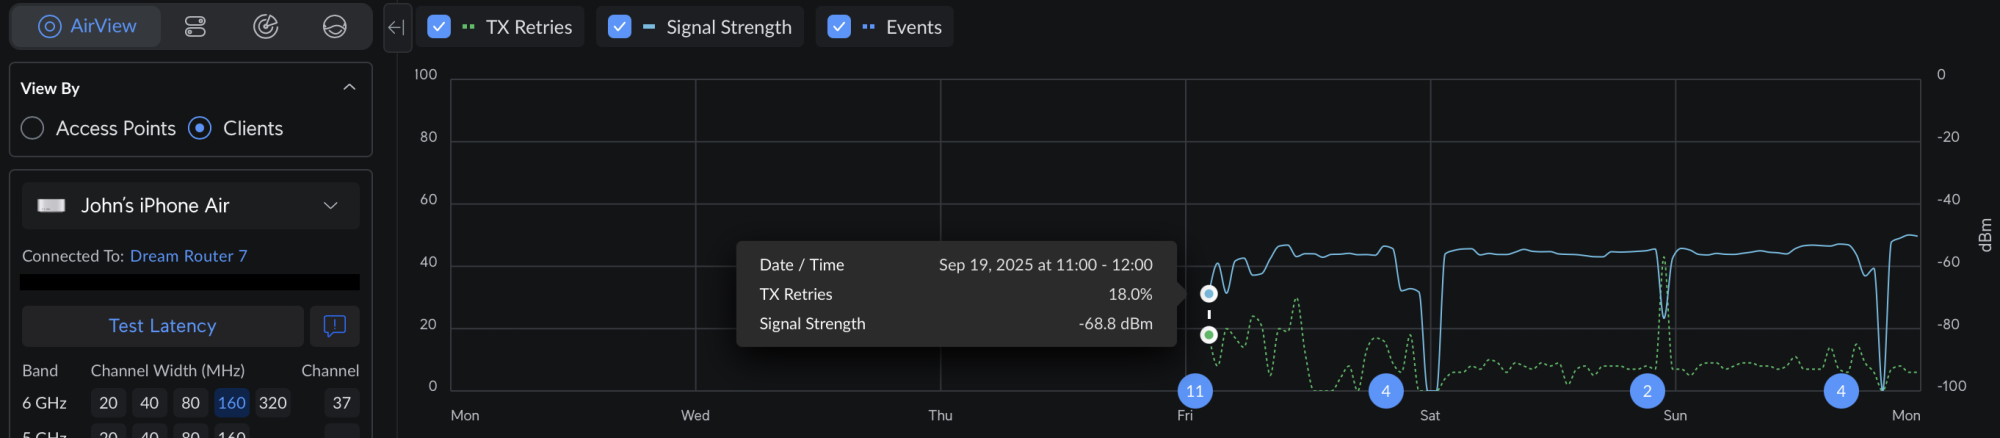Click the first 4 events marker before Saturday

(1386, 391)
